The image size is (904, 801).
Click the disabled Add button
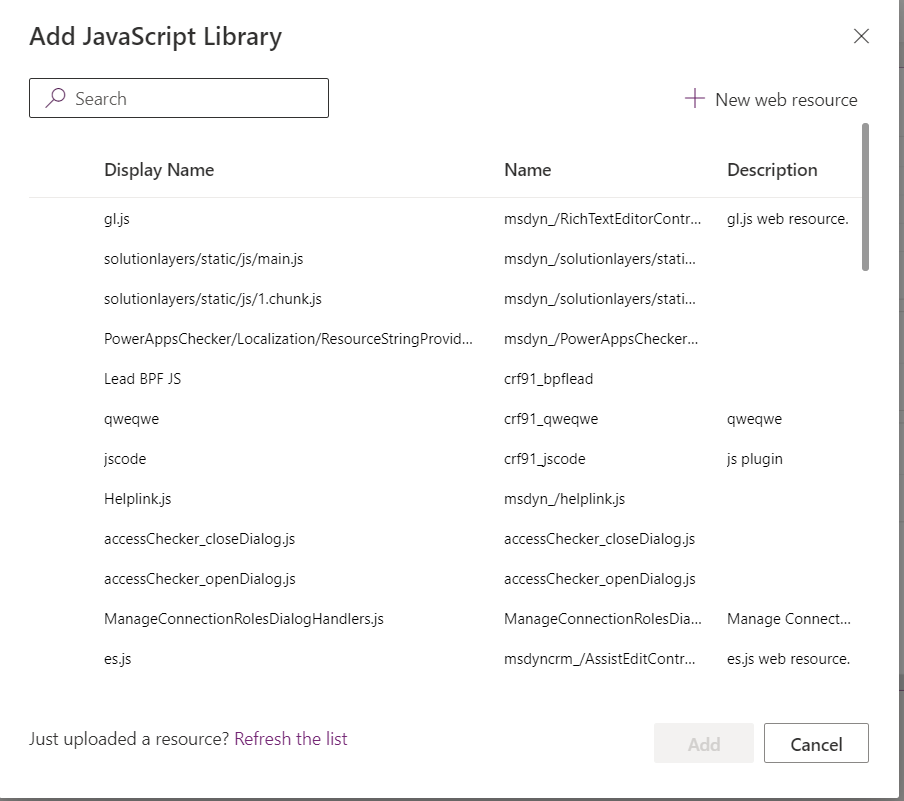click(703, 743)
